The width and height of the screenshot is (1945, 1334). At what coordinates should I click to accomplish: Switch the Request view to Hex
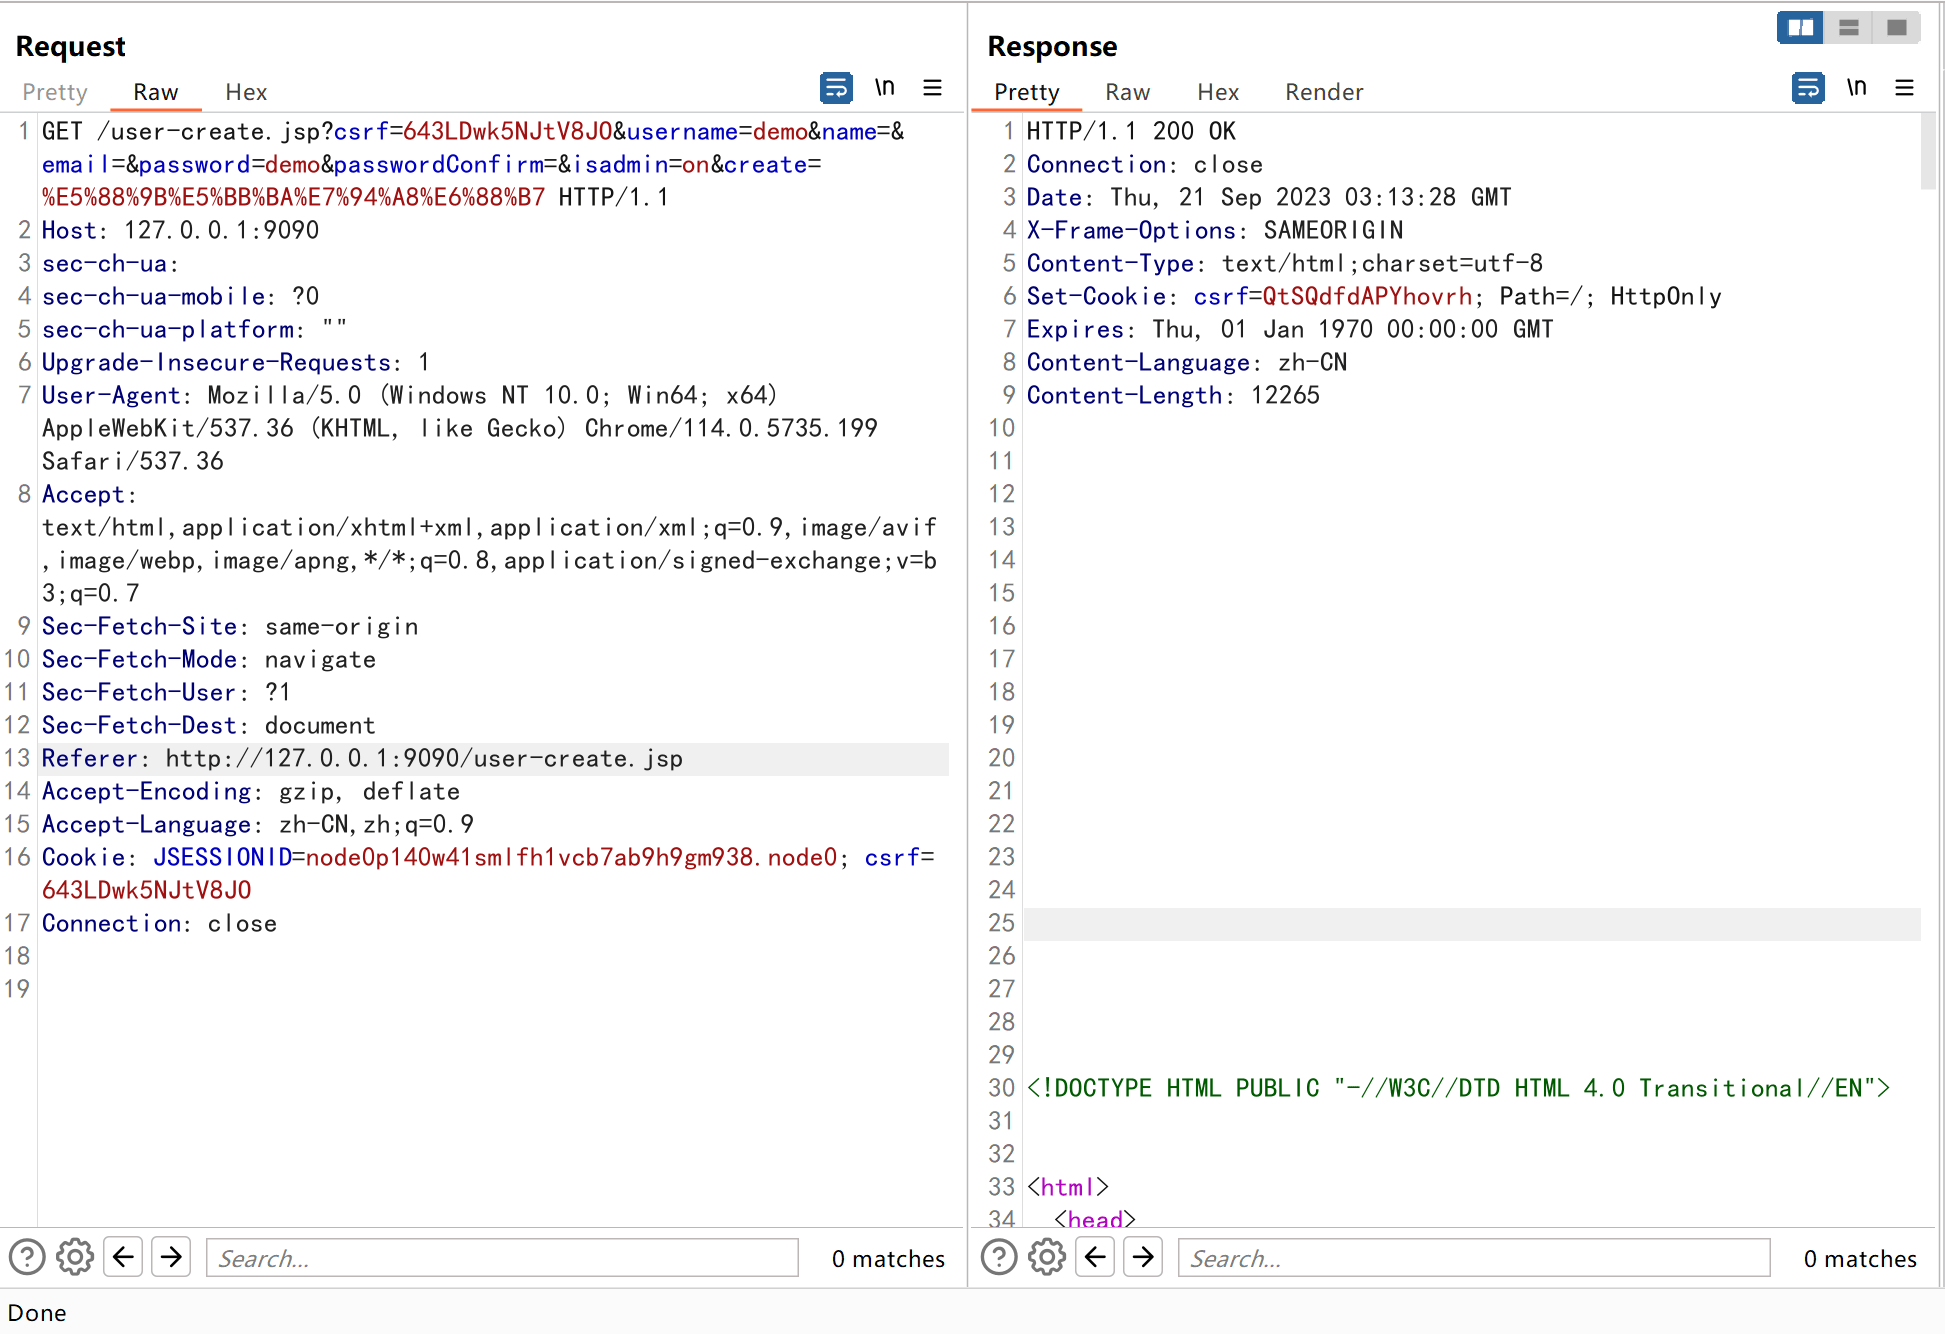[x=246, y=92]
